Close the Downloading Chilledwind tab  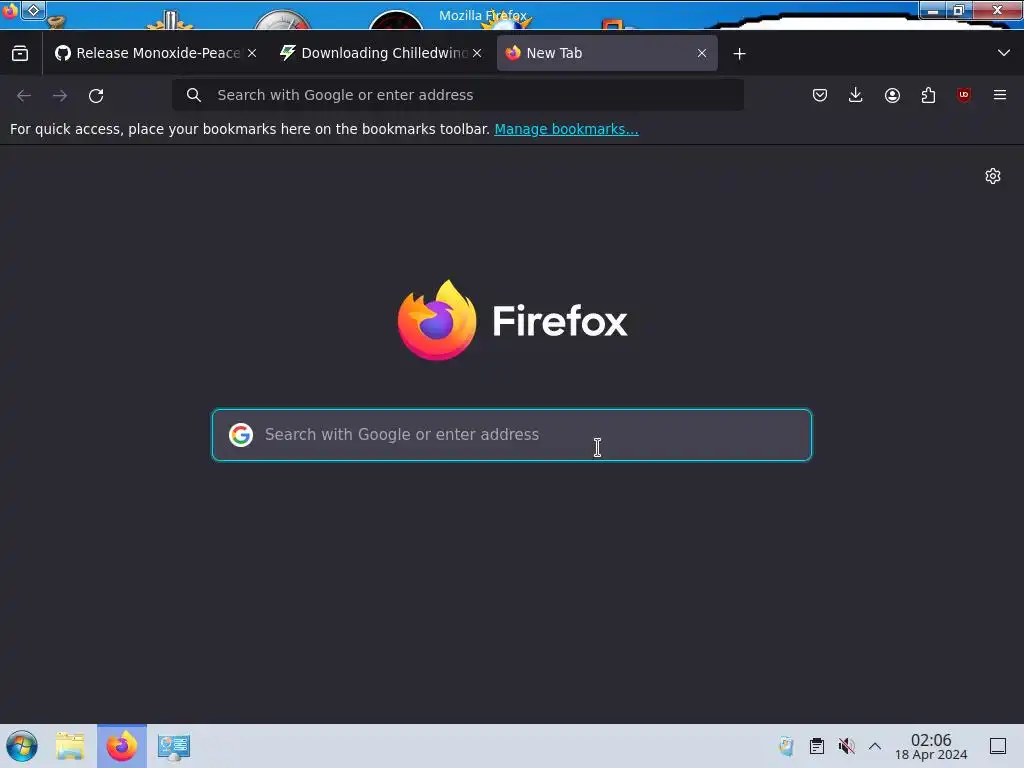click(x=477, y=54)
